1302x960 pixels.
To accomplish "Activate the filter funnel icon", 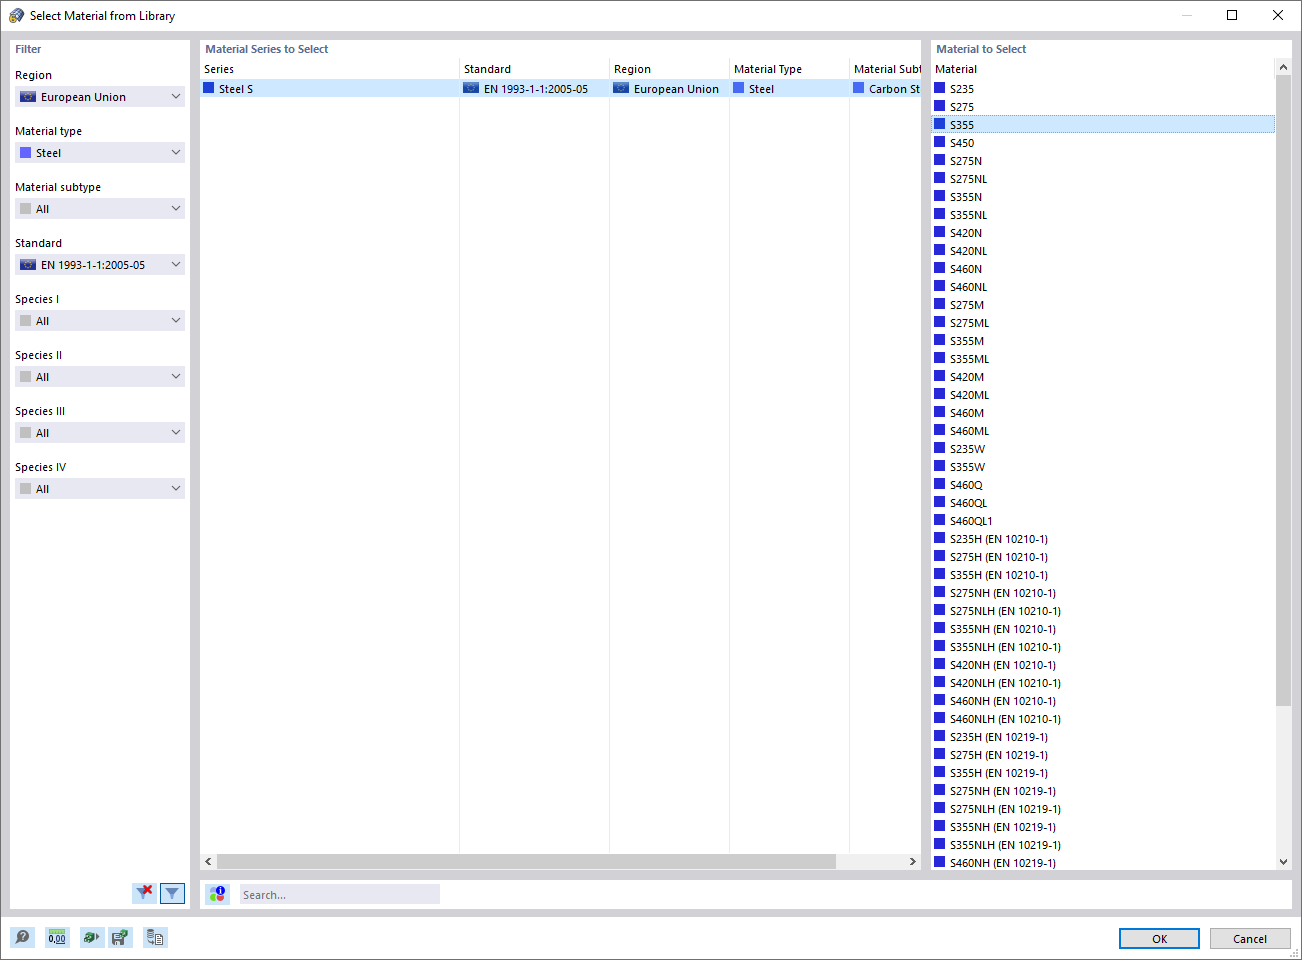I will point(172,892).
